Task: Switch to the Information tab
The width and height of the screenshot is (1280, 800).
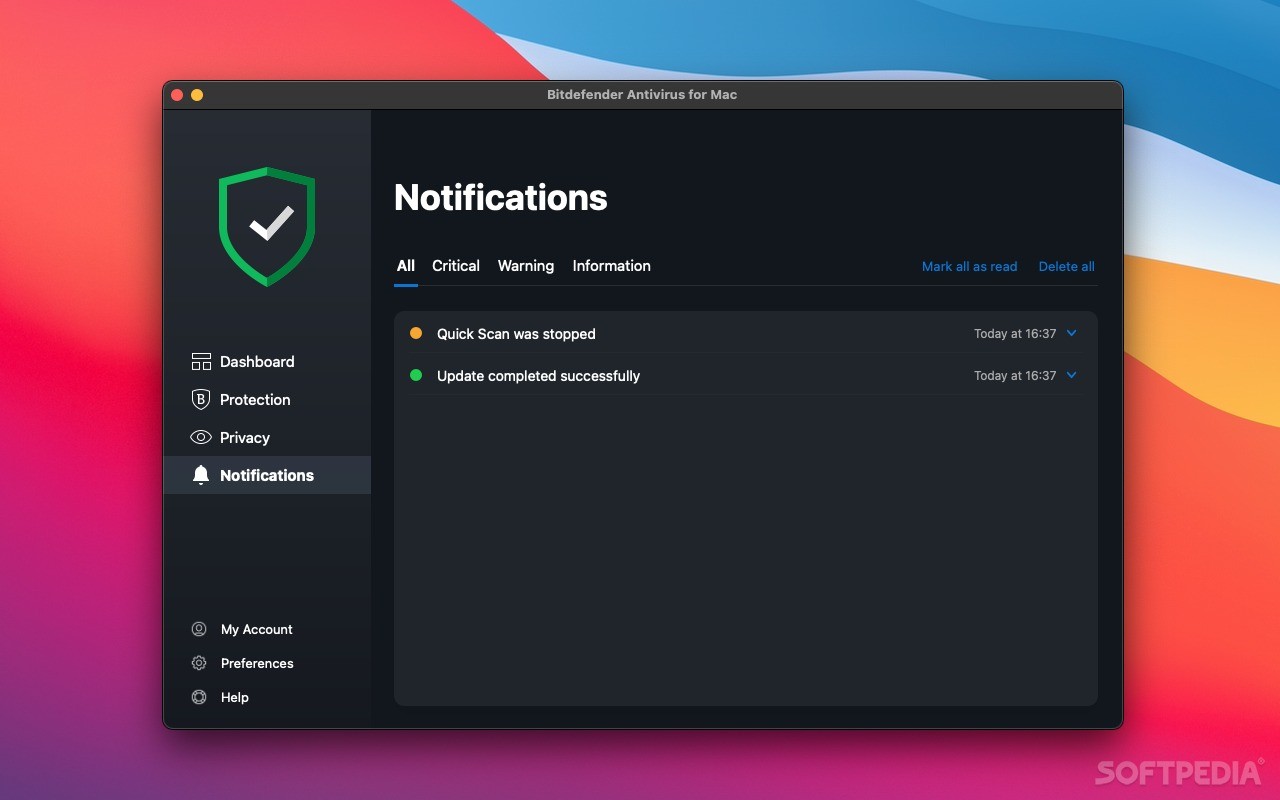Action: pyautogui.click(x=612, y=266)
